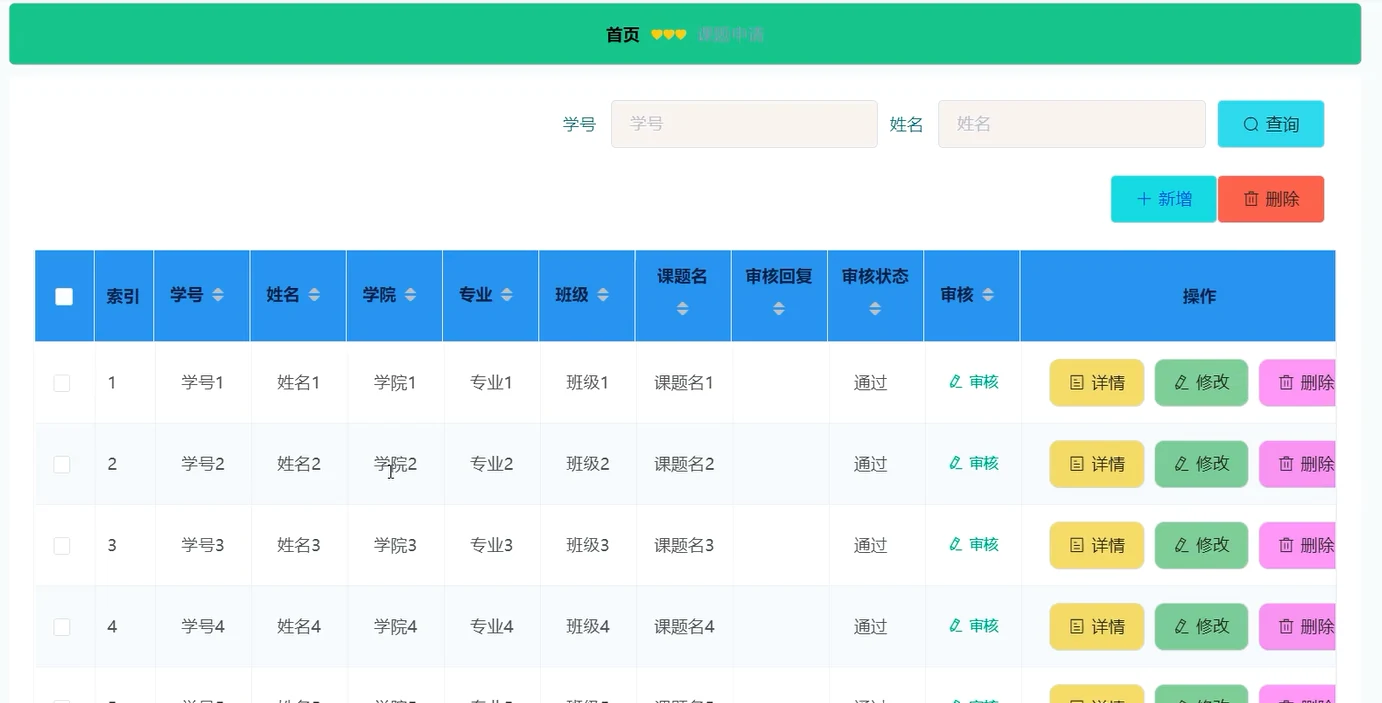Screen dimensions: 1382x703
Task: Open 详情 for row 学号4
Action: coord(1096,627)
